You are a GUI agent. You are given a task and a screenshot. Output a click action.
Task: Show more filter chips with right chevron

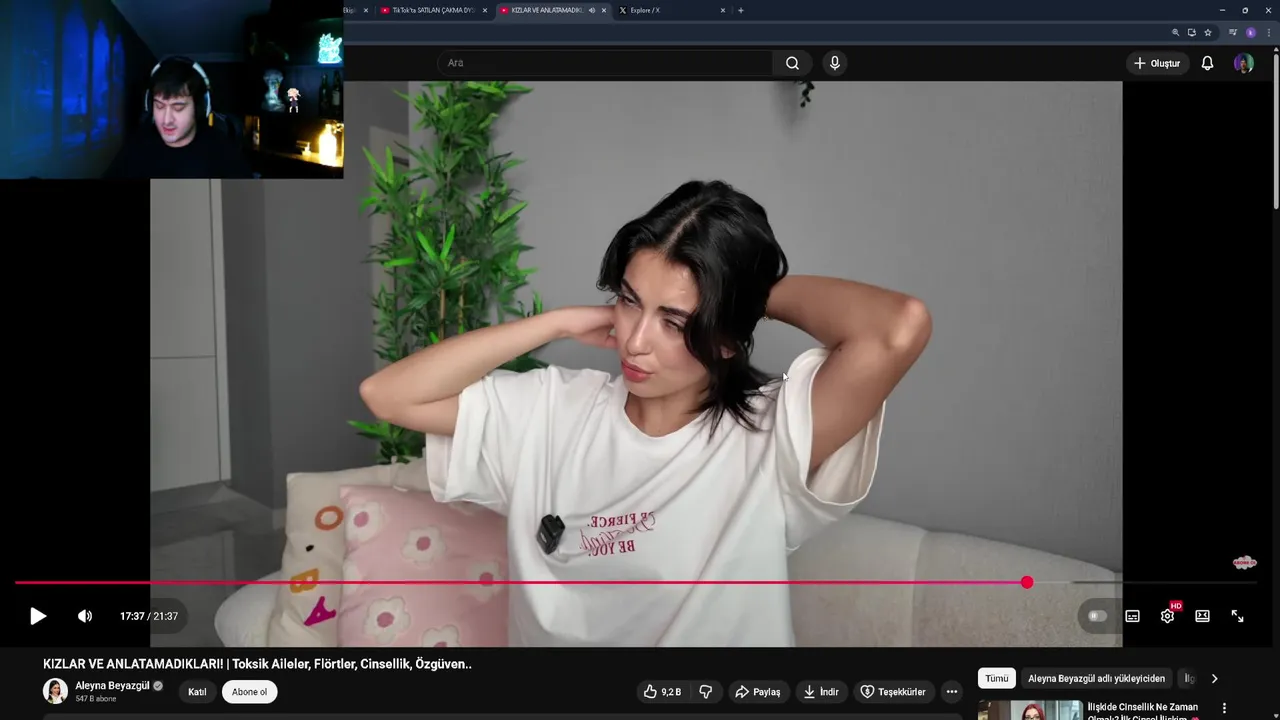tap(1214, 678)
